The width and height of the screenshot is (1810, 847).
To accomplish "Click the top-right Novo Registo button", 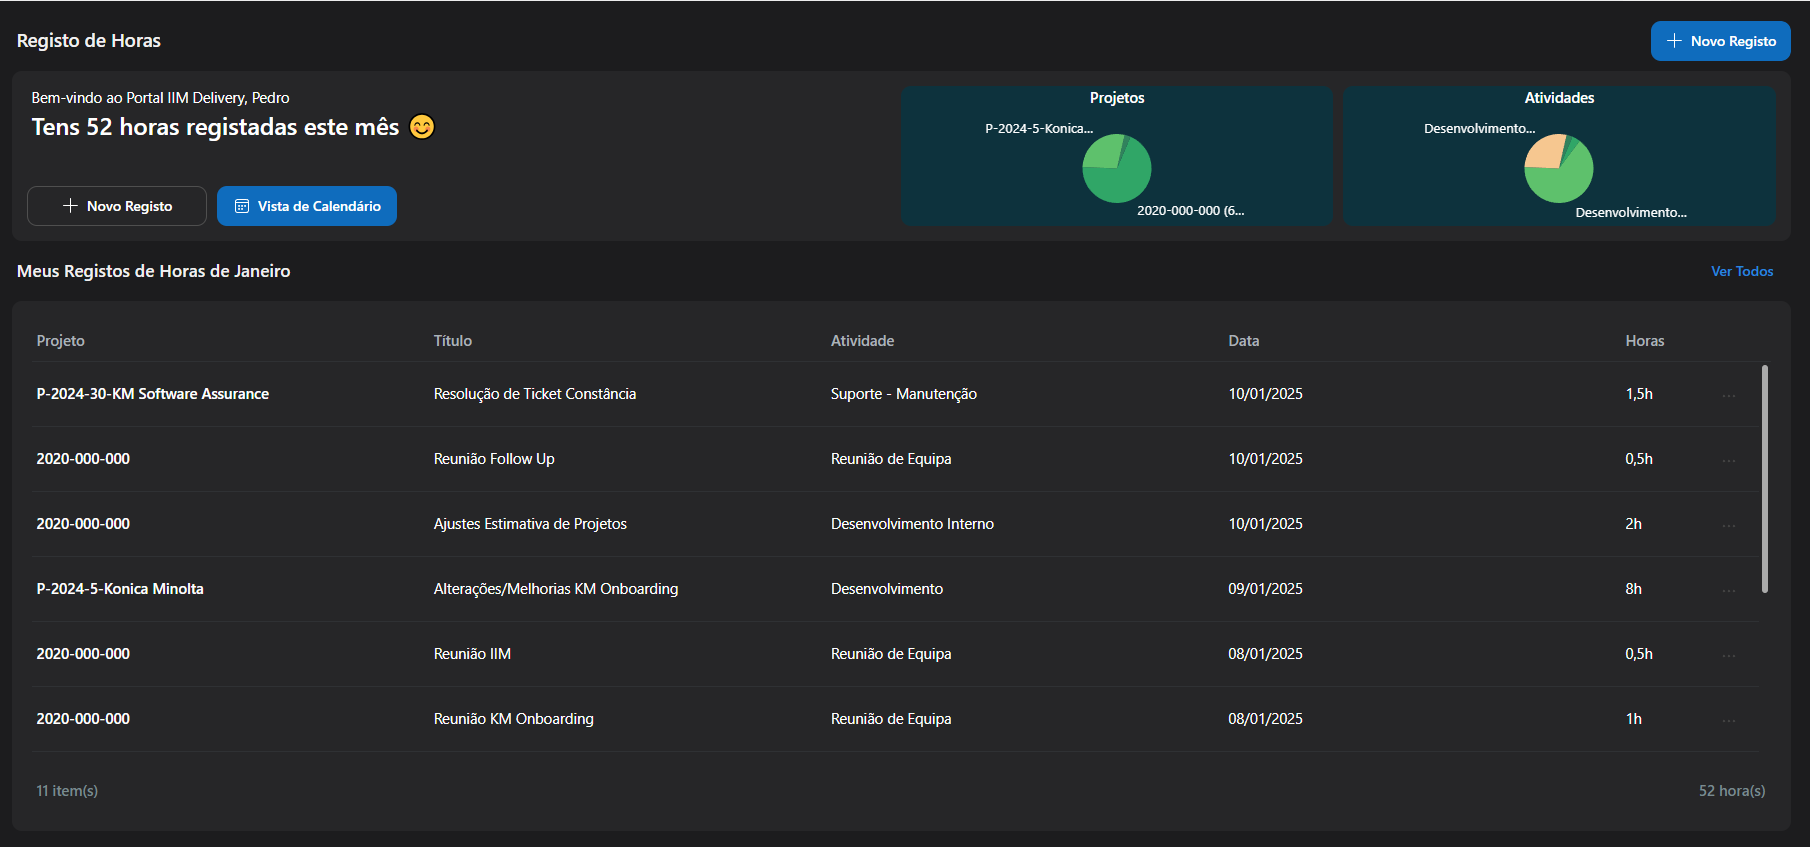I will [x=1720, y=41].
